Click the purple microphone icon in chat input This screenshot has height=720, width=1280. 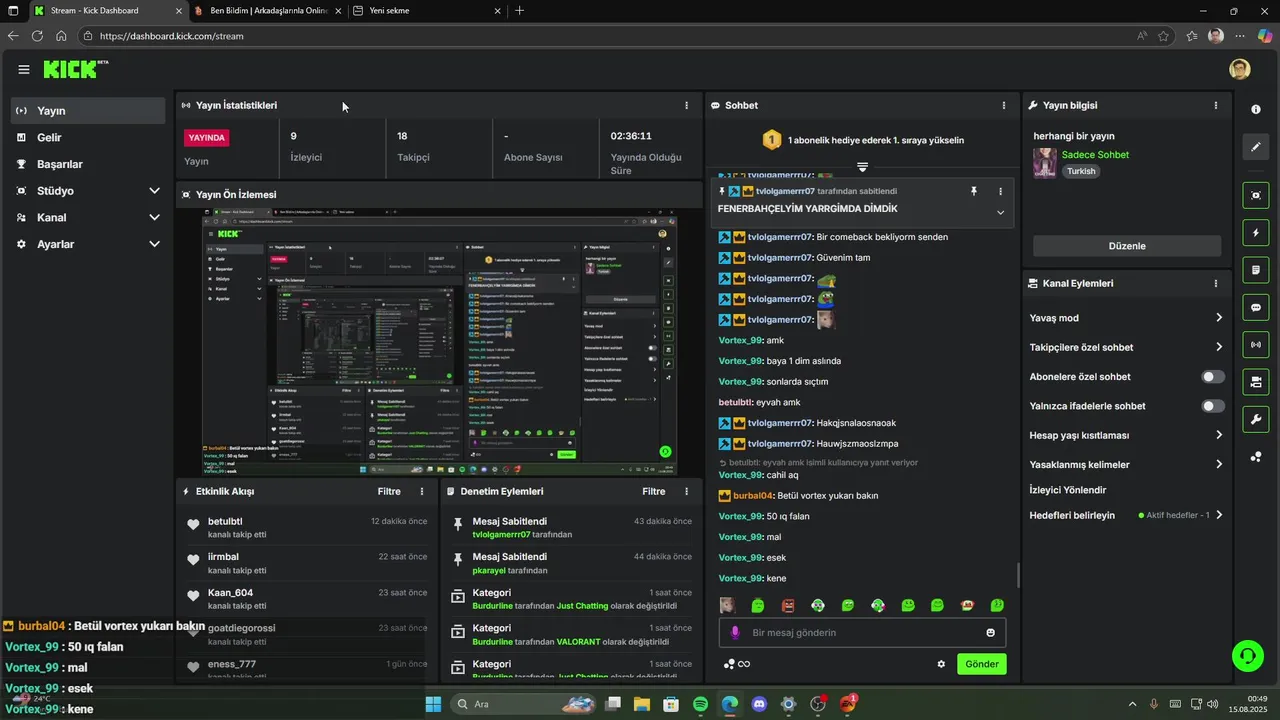click(735, 633)
